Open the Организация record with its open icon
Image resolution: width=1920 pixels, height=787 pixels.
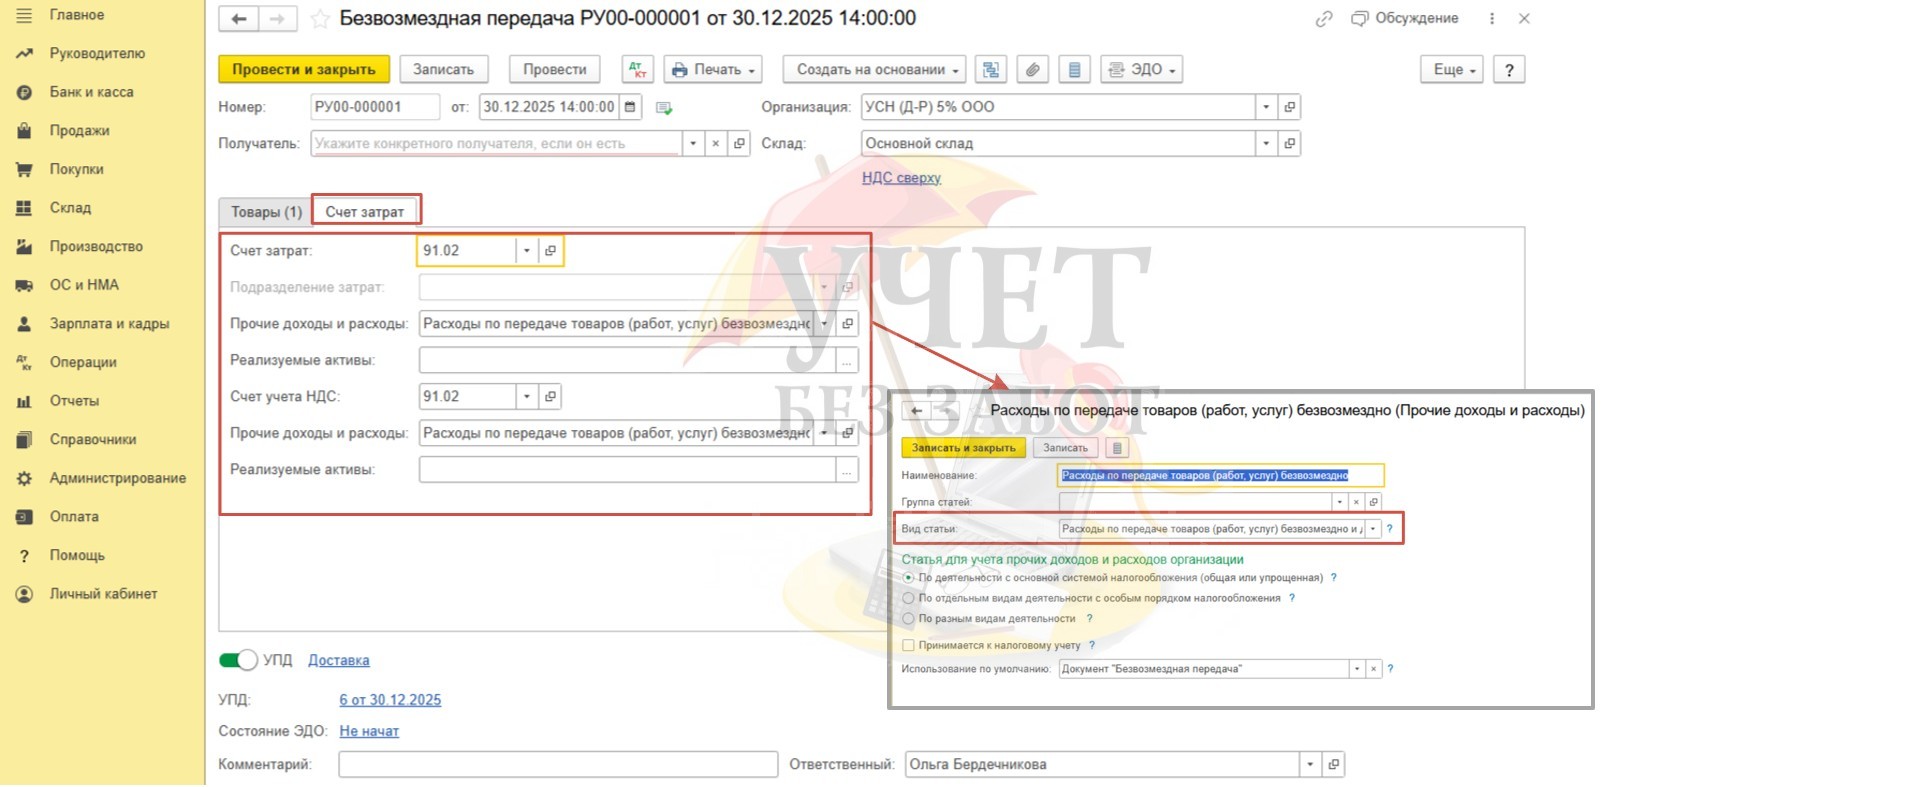tap(1290, 107)
